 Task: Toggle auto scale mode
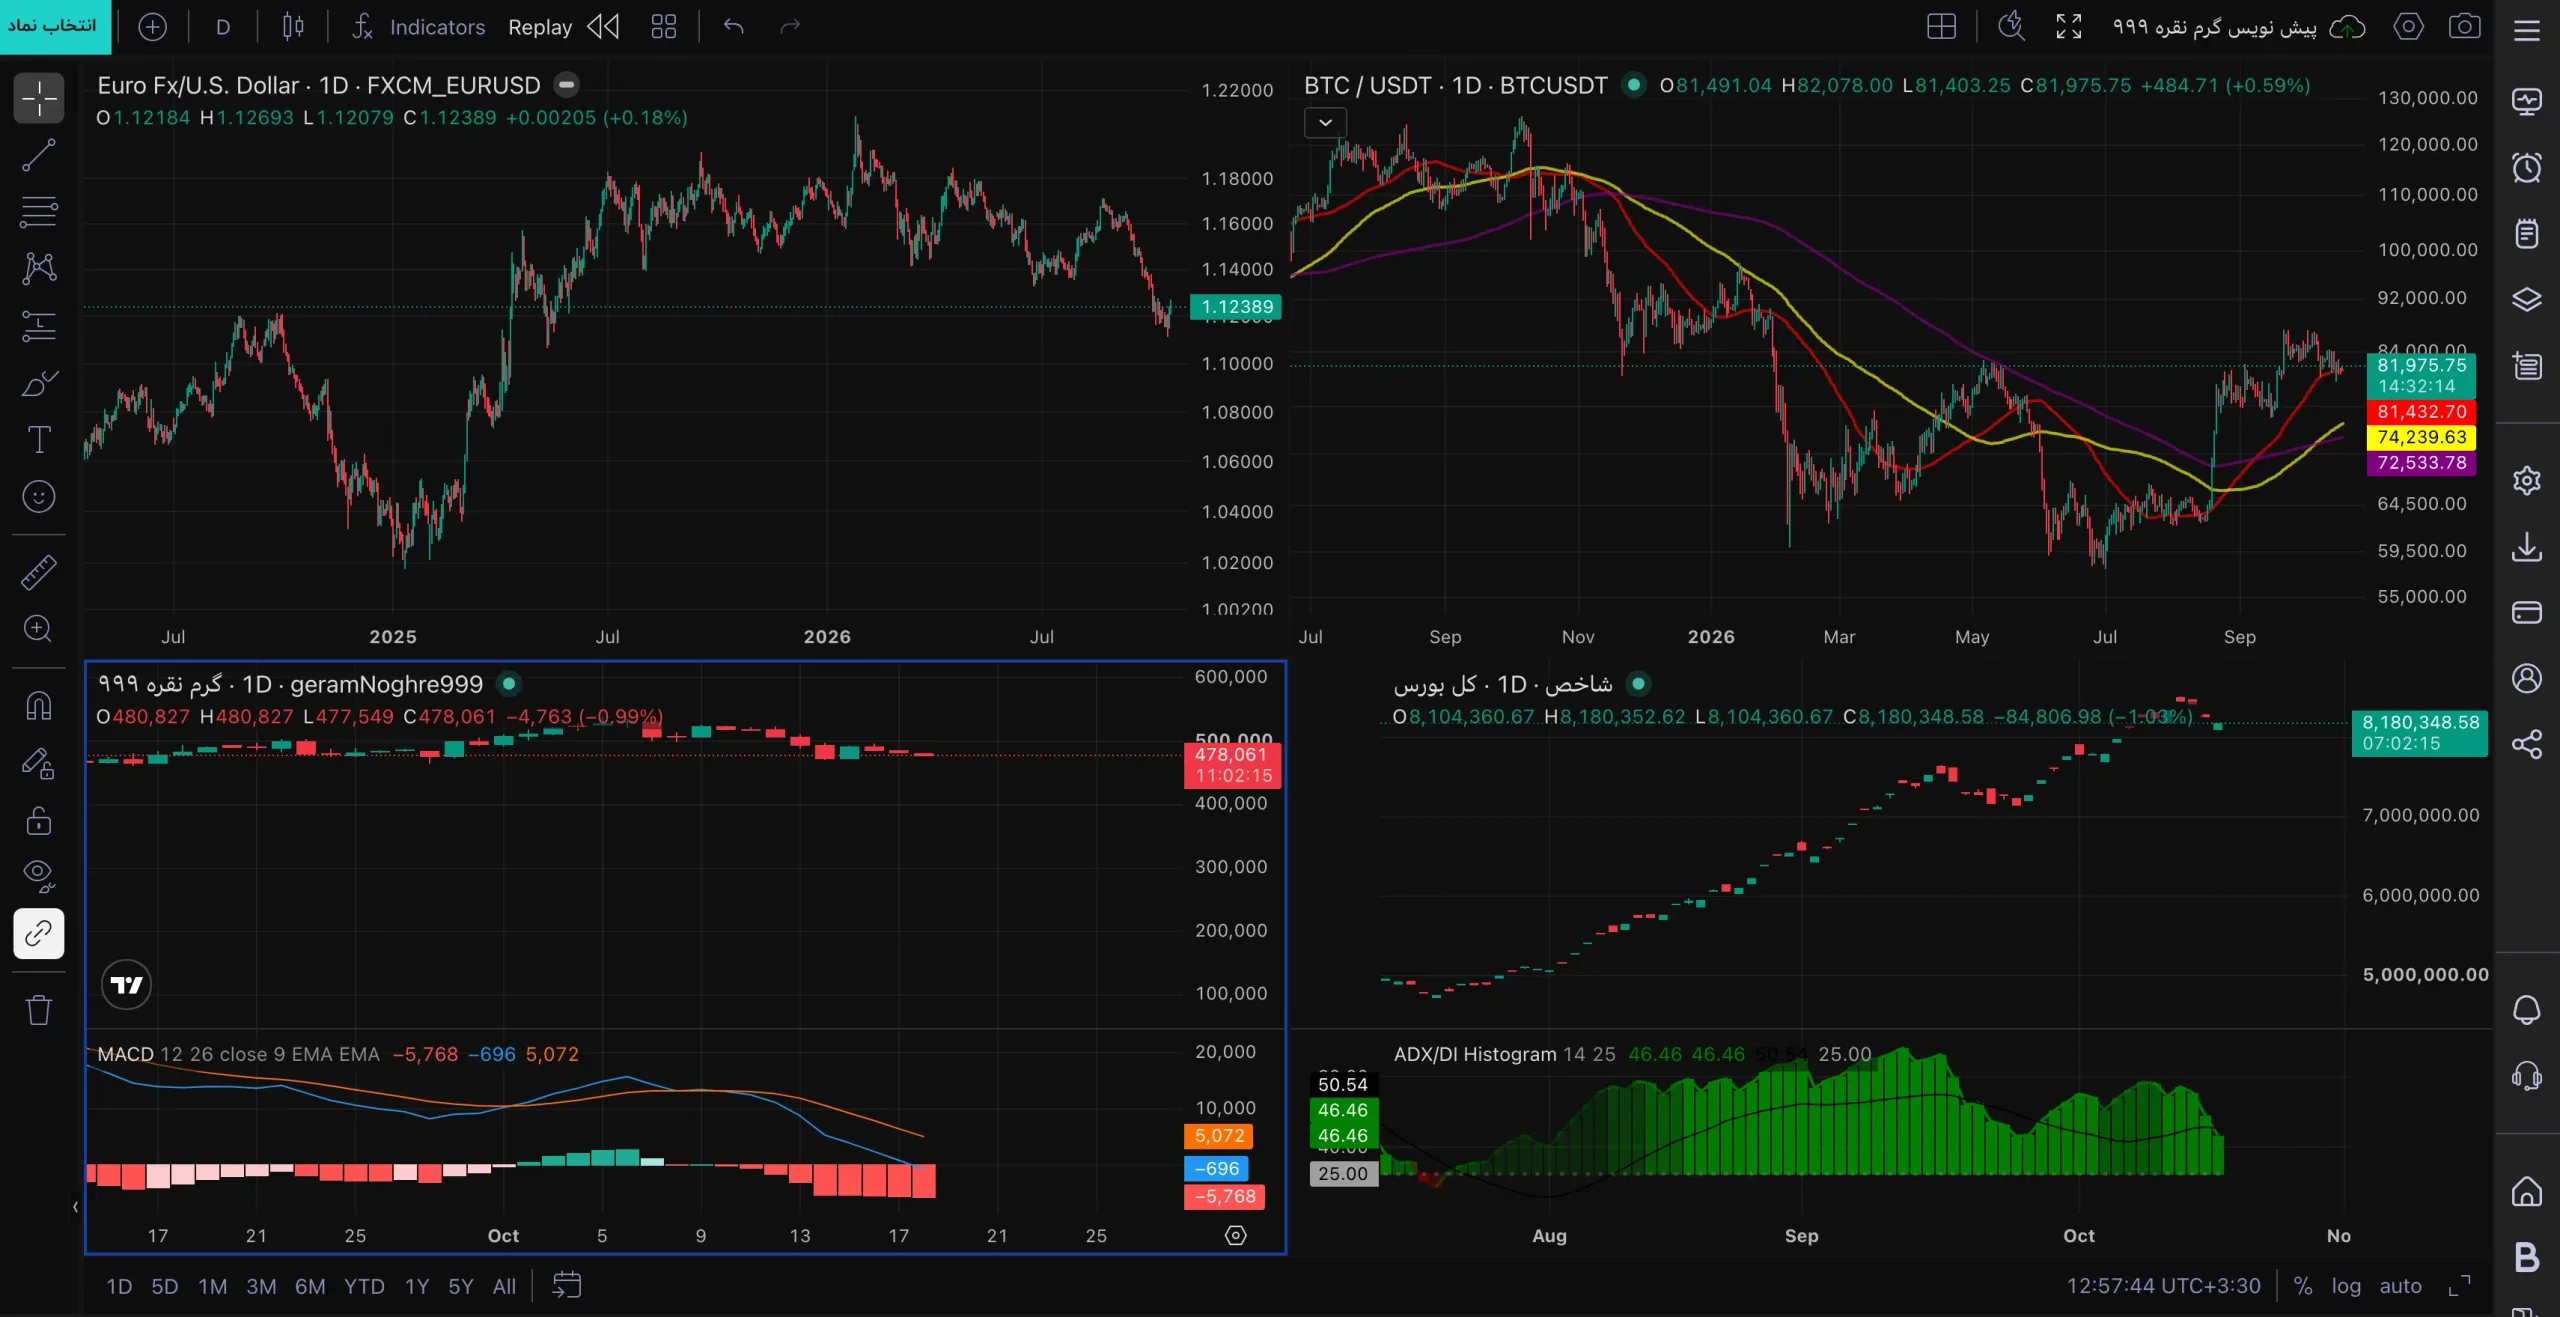(x=2401, y=1286)
